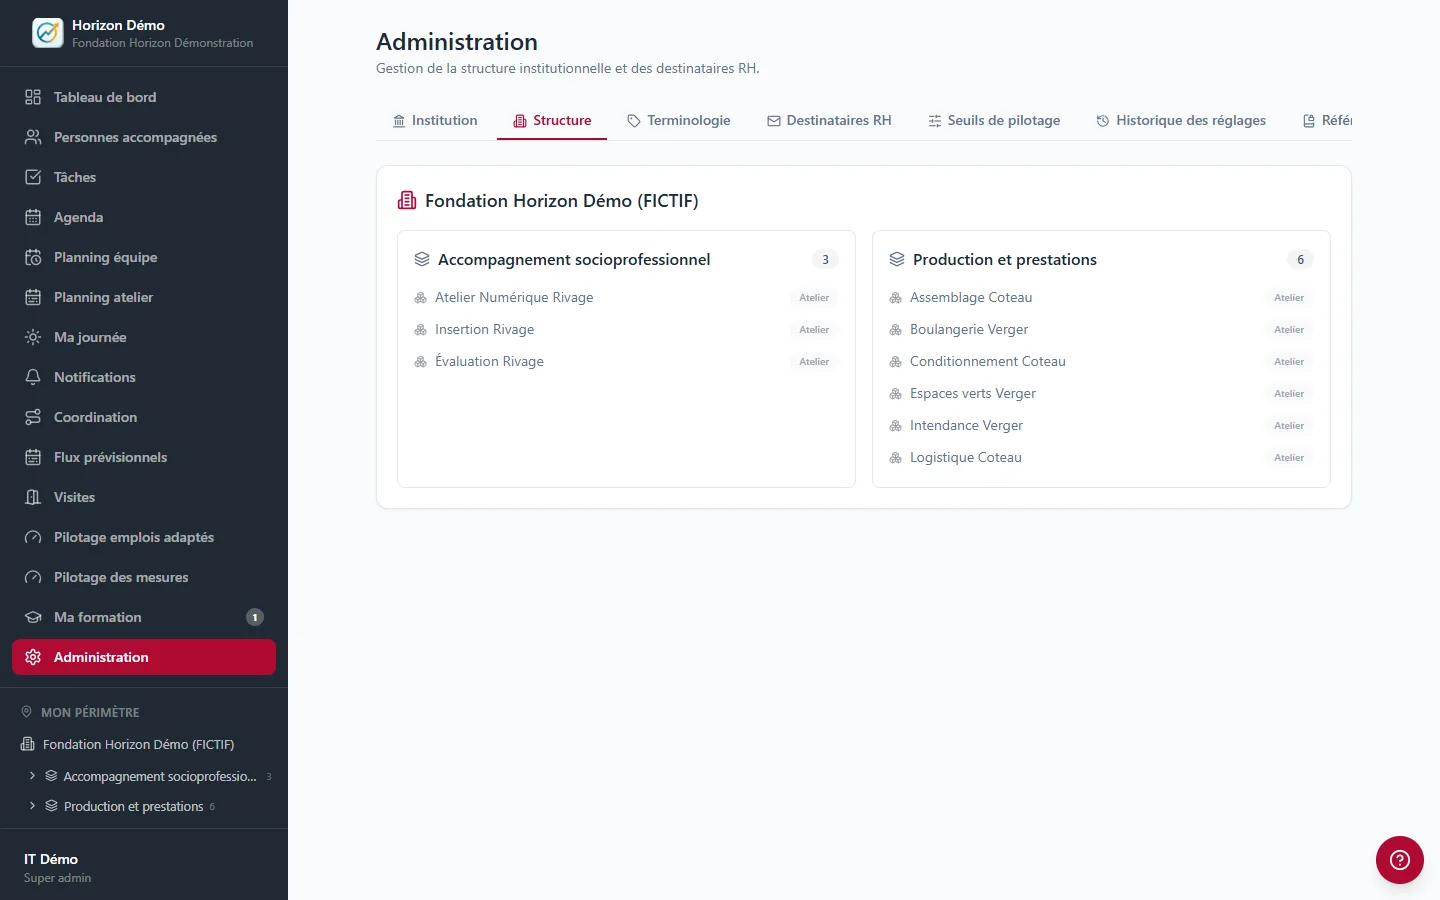Click the Notifications bell icon

(x=33, y=377)
